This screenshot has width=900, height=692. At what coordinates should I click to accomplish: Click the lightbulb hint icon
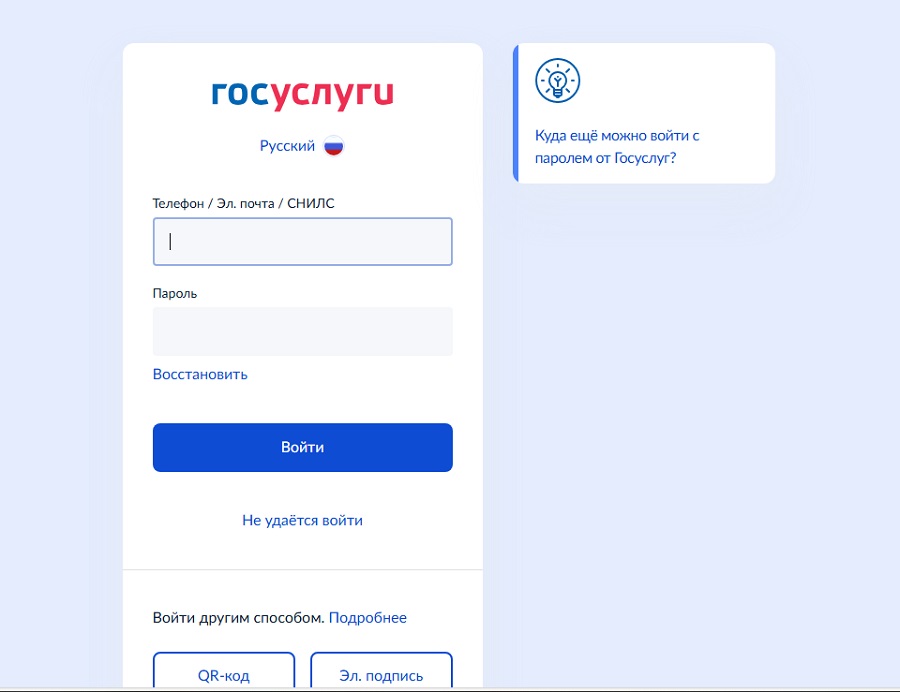(x=557, y=80)
